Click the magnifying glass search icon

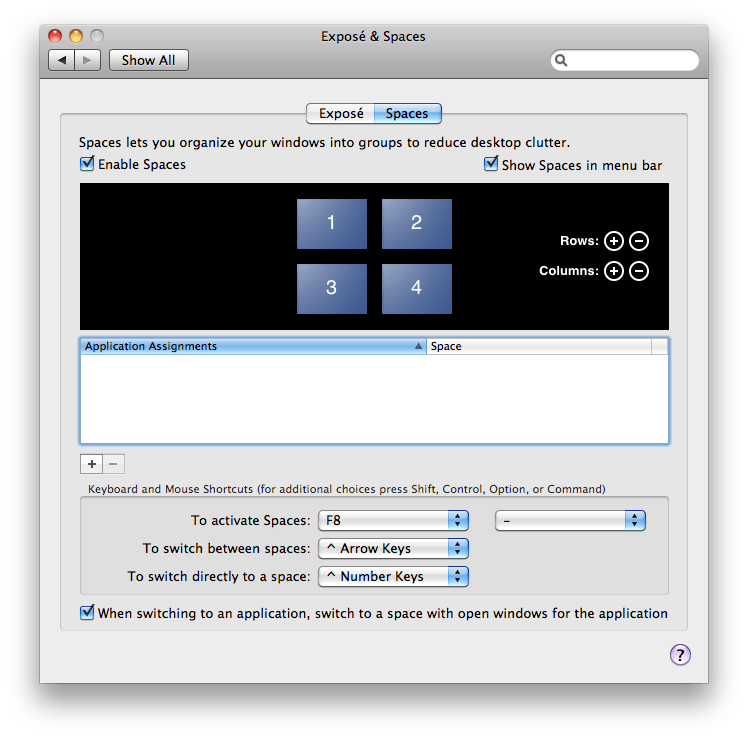(x=561, y=60)
